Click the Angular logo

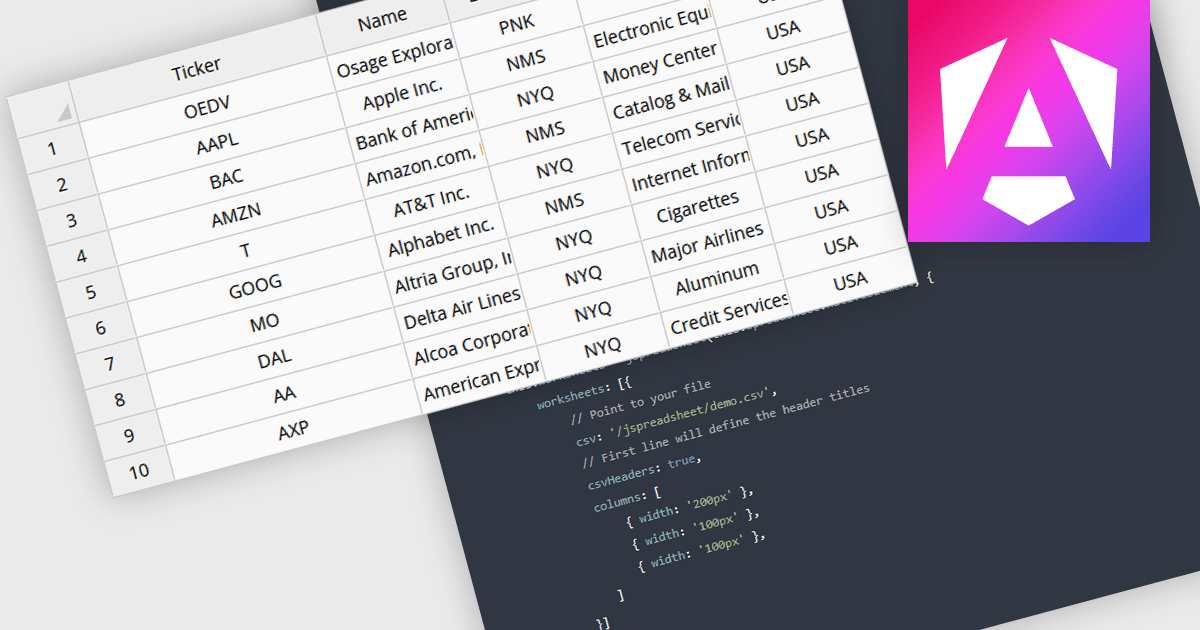(1028, 120)
